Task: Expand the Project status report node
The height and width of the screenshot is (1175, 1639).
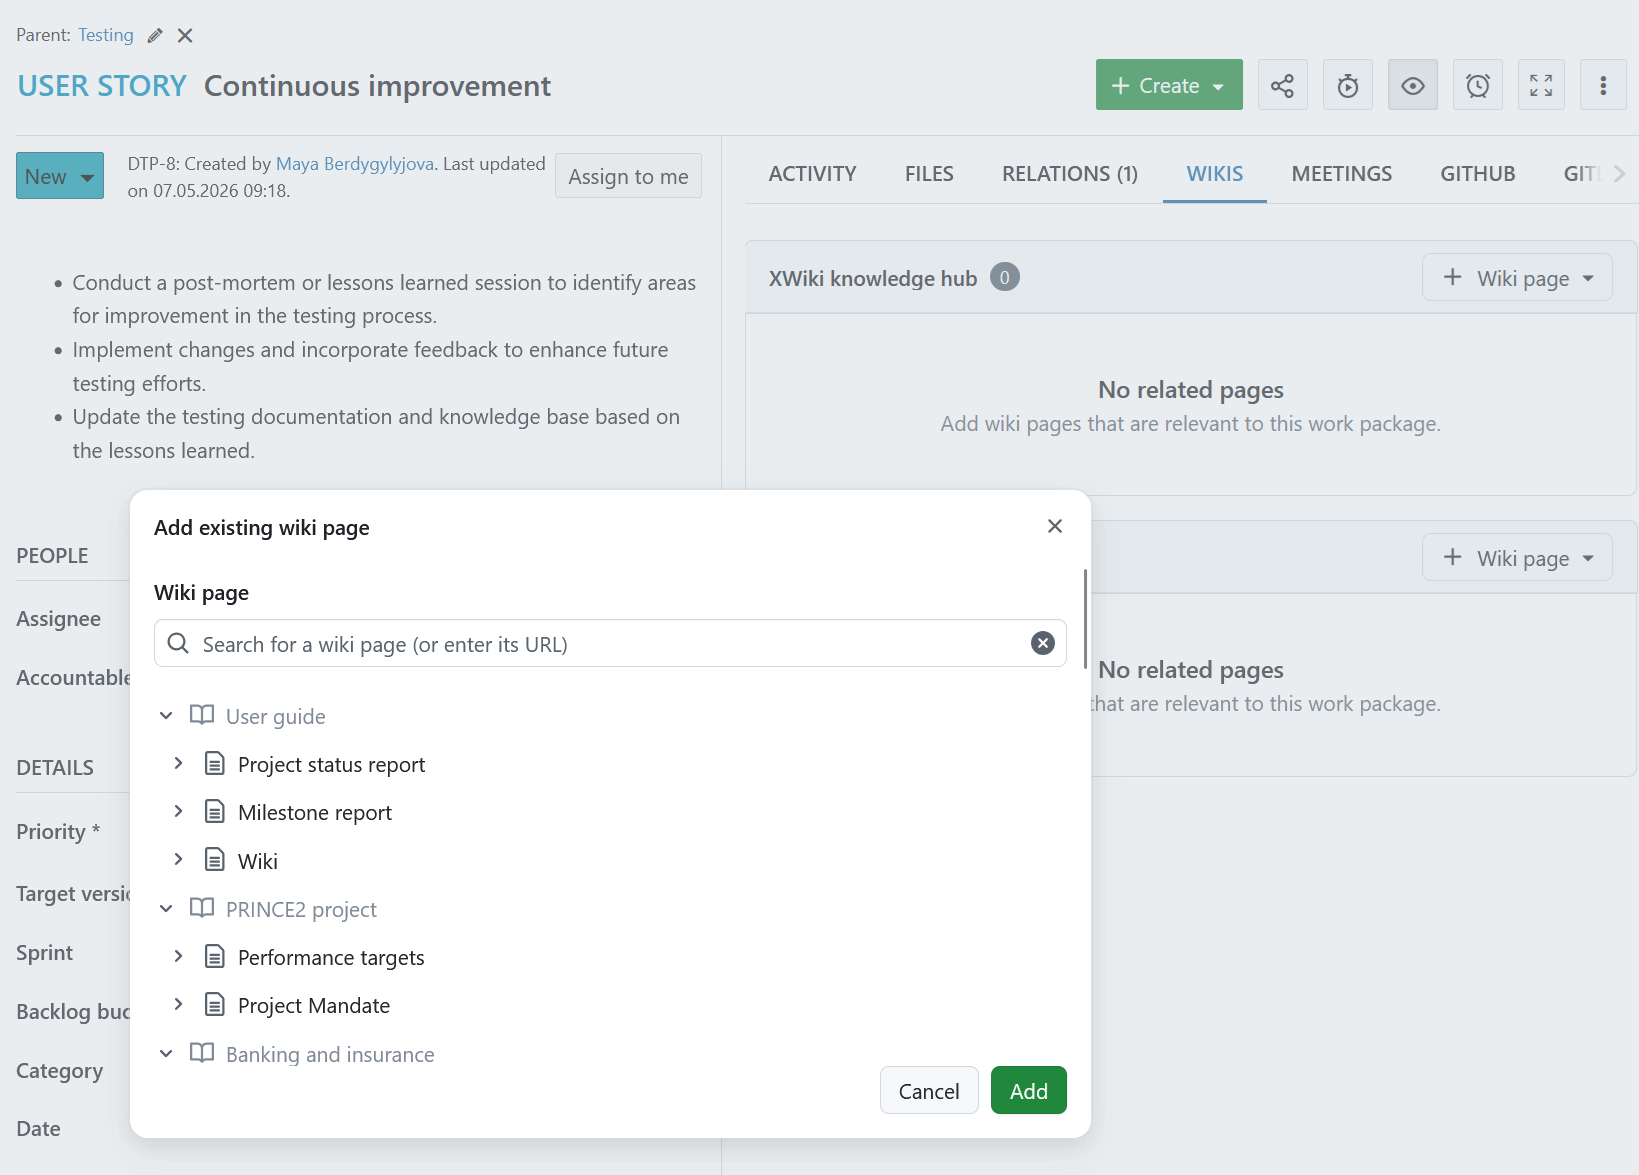Action: [x=178, y=764]
